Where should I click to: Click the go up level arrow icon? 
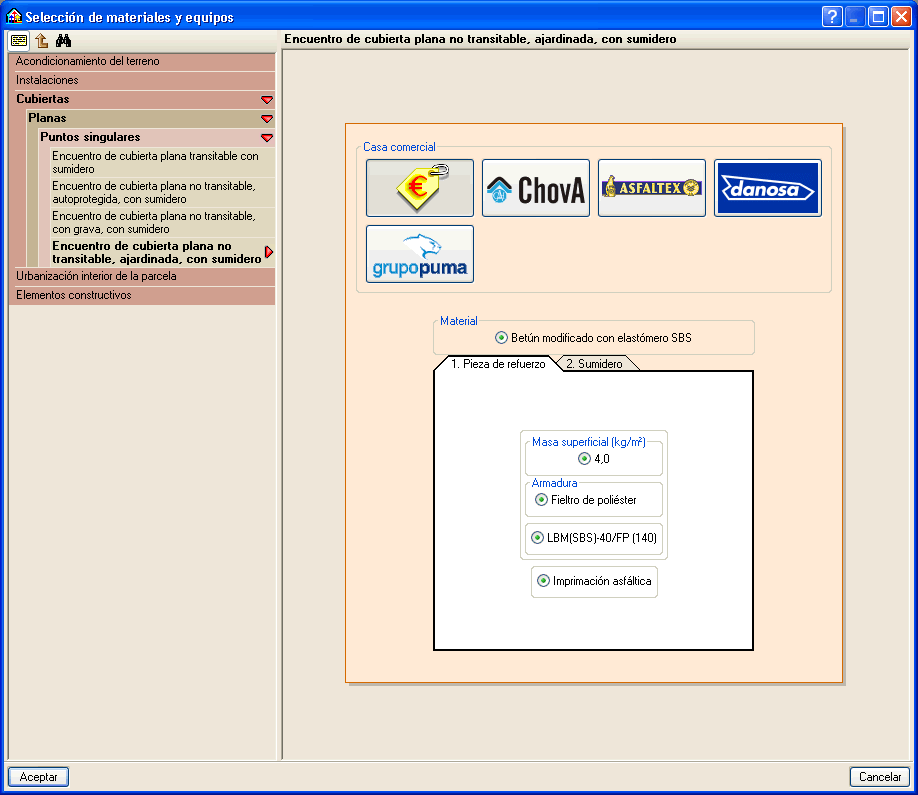coord(42,40)
